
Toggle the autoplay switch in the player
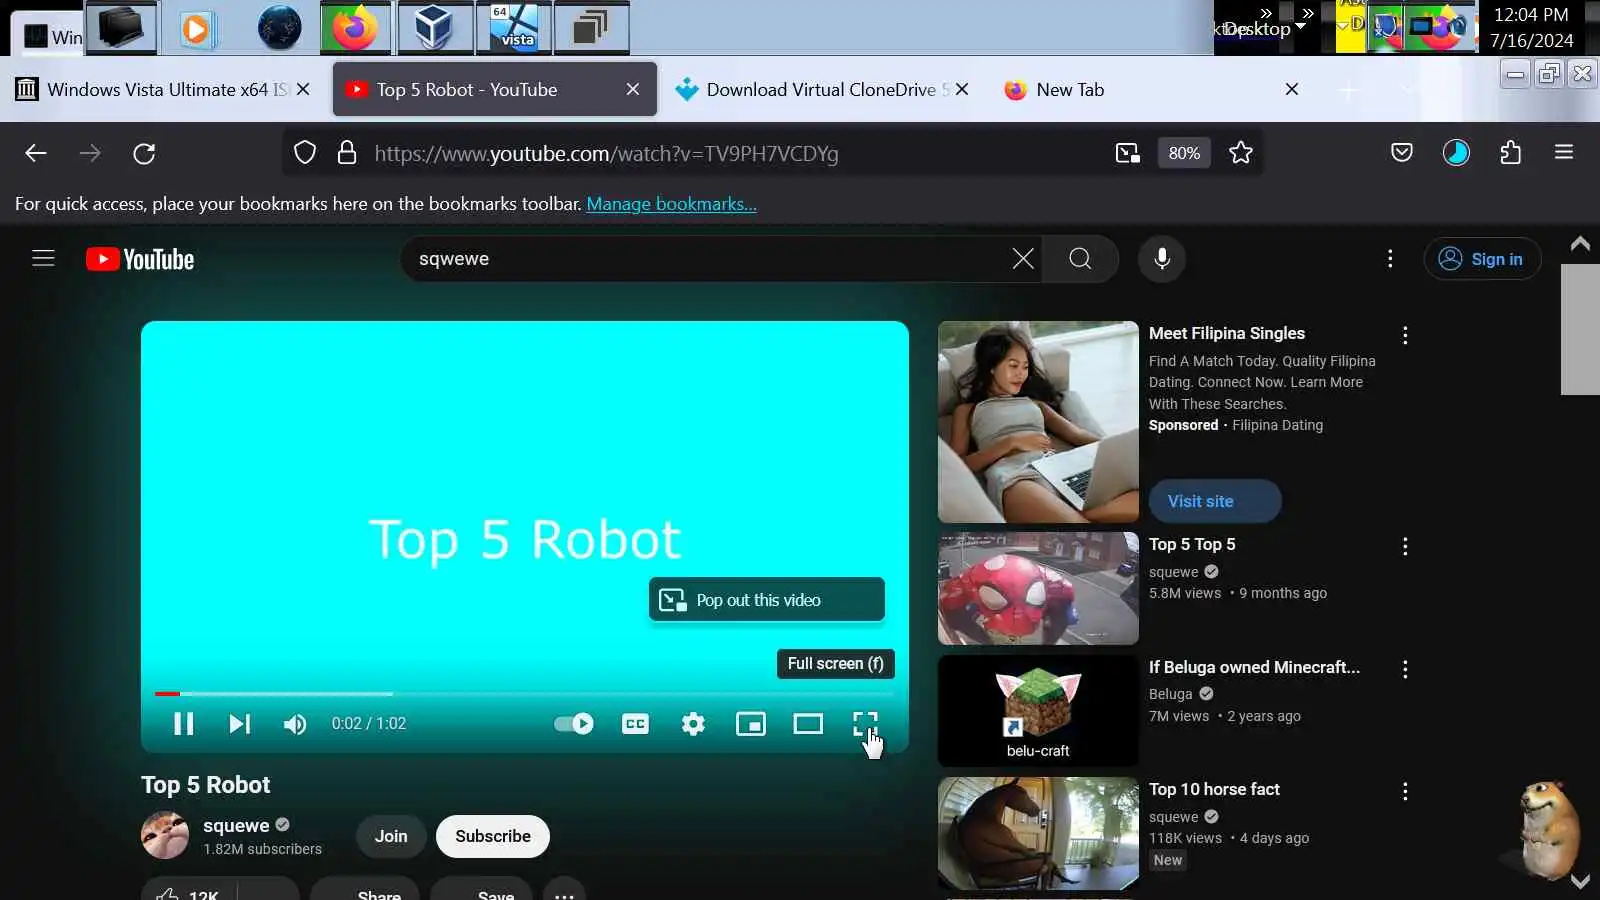[x=574, y=724]
